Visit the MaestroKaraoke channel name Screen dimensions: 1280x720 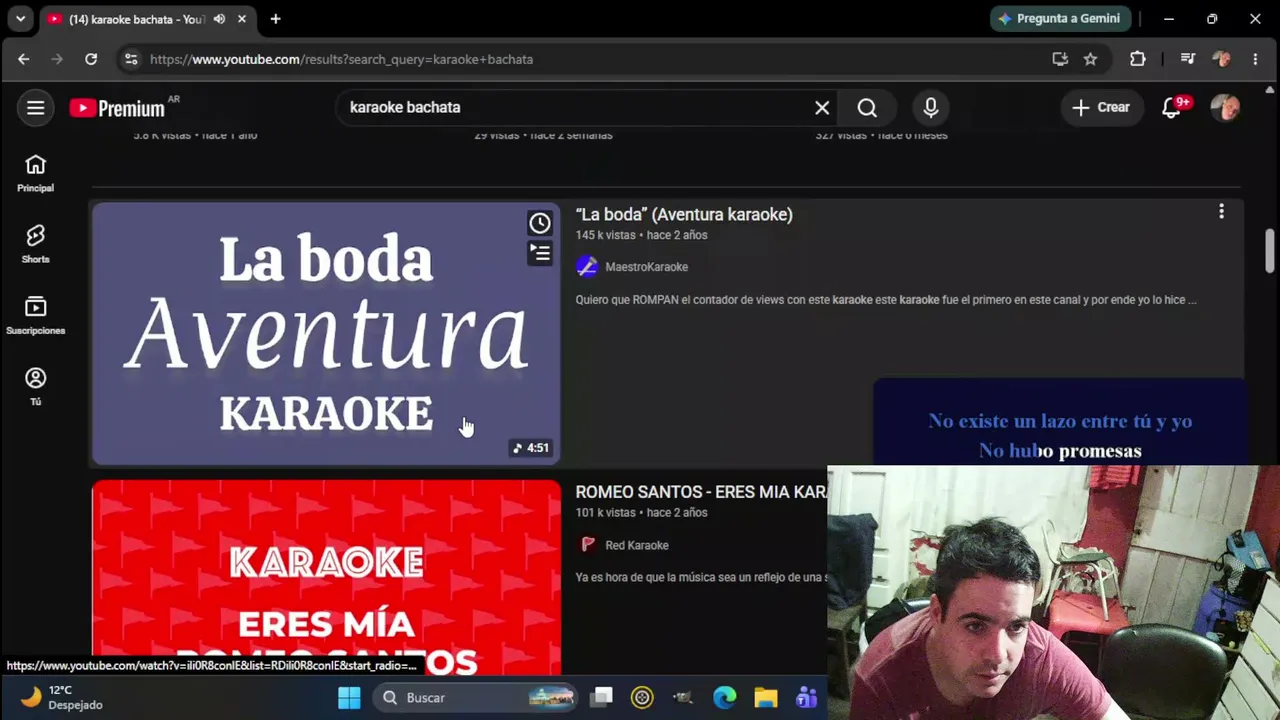(646, 267)
